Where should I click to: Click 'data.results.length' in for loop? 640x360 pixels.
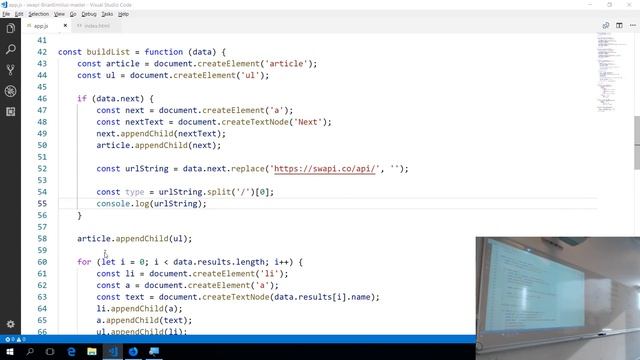point(219,262)
